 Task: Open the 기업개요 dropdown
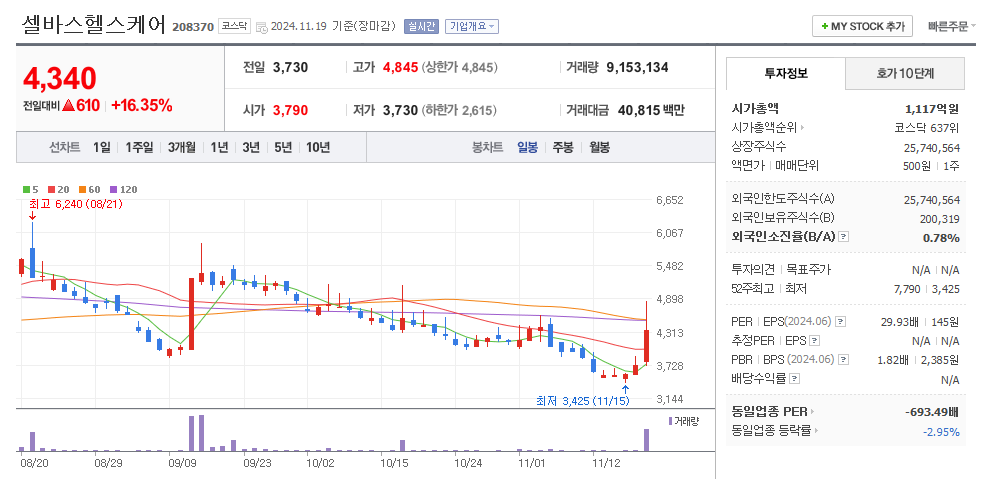472,27
